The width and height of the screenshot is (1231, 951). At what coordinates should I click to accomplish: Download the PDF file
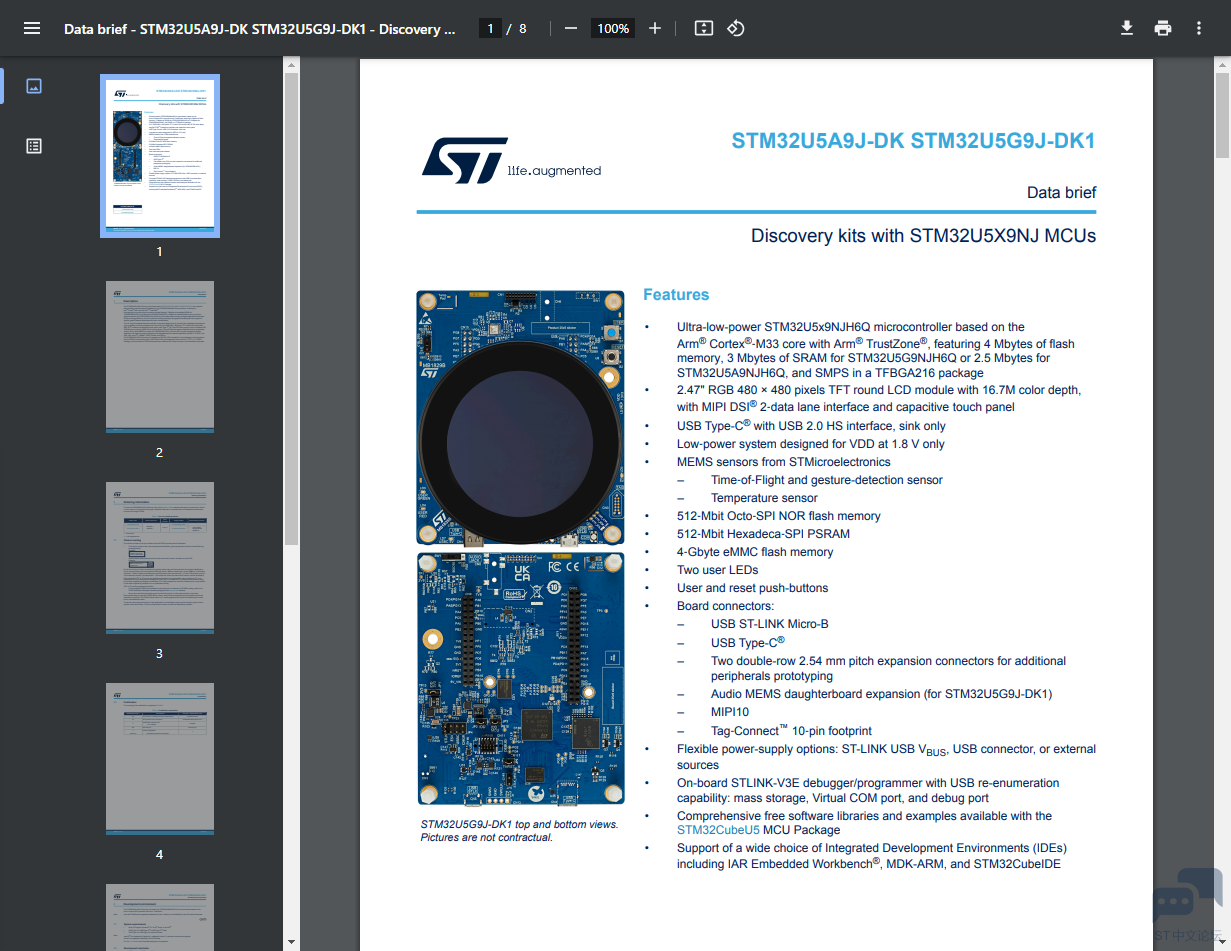[x=1127, y=28]
